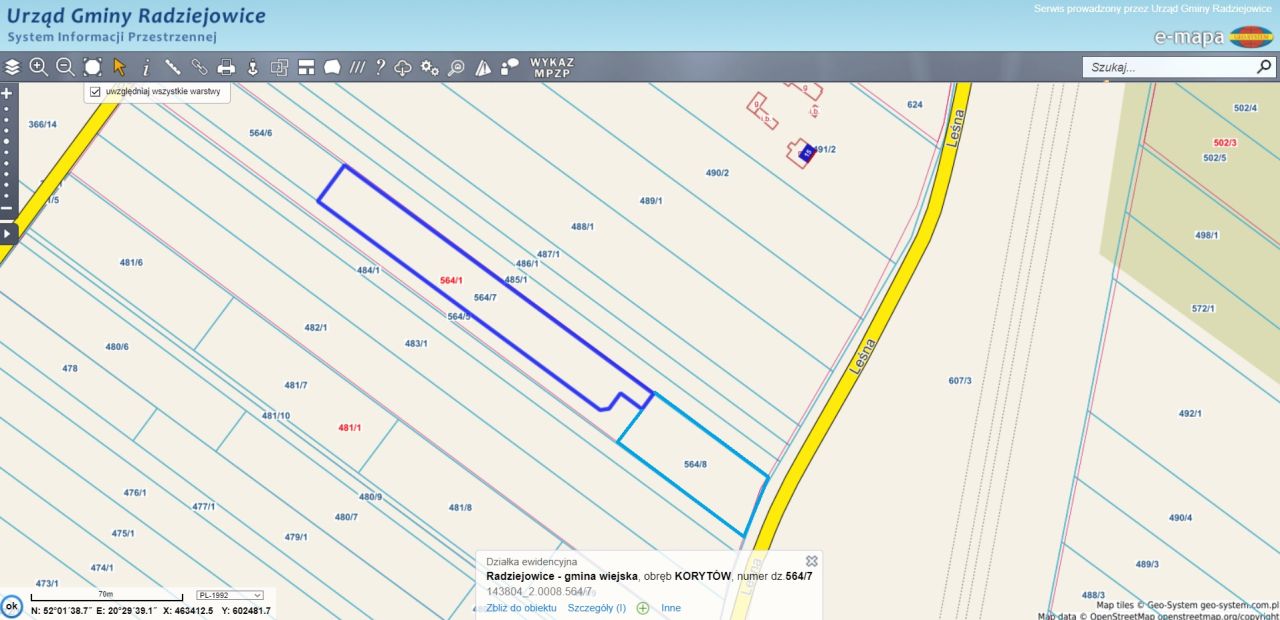1280x620 pixels.
Task: Select the distance measurement tool
Action: pos(173,67)
